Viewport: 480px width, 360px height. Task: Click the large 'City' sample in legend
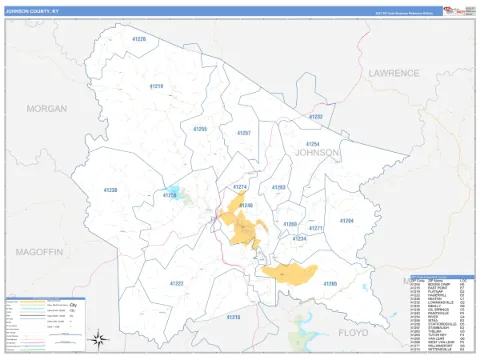(x=73, y=305)
